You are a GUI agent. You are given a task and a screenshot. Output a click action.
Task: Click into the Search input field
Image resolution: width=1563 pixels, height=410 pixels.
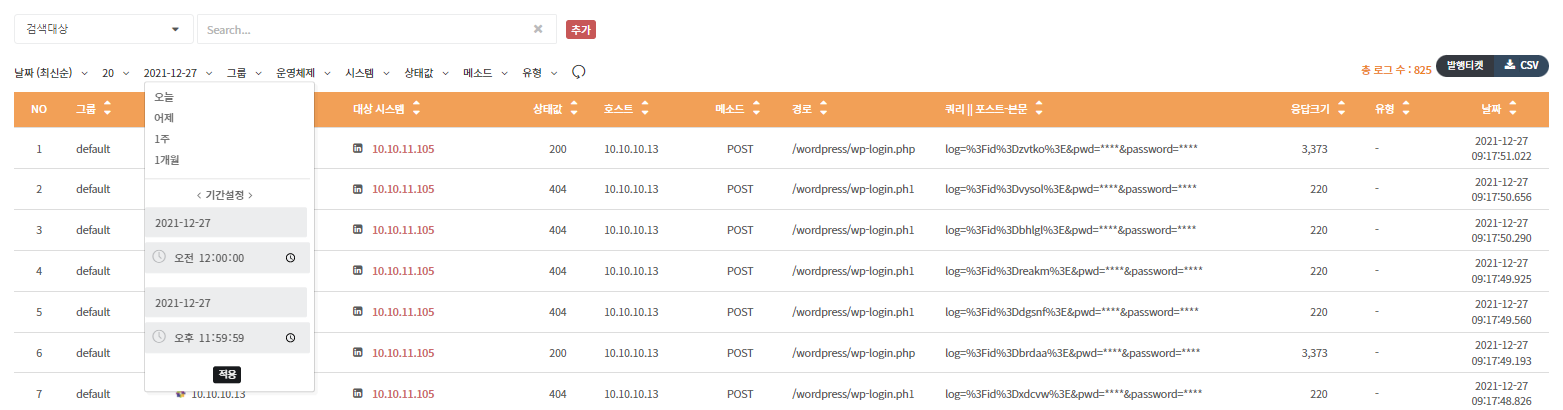[x=365, y=29]
